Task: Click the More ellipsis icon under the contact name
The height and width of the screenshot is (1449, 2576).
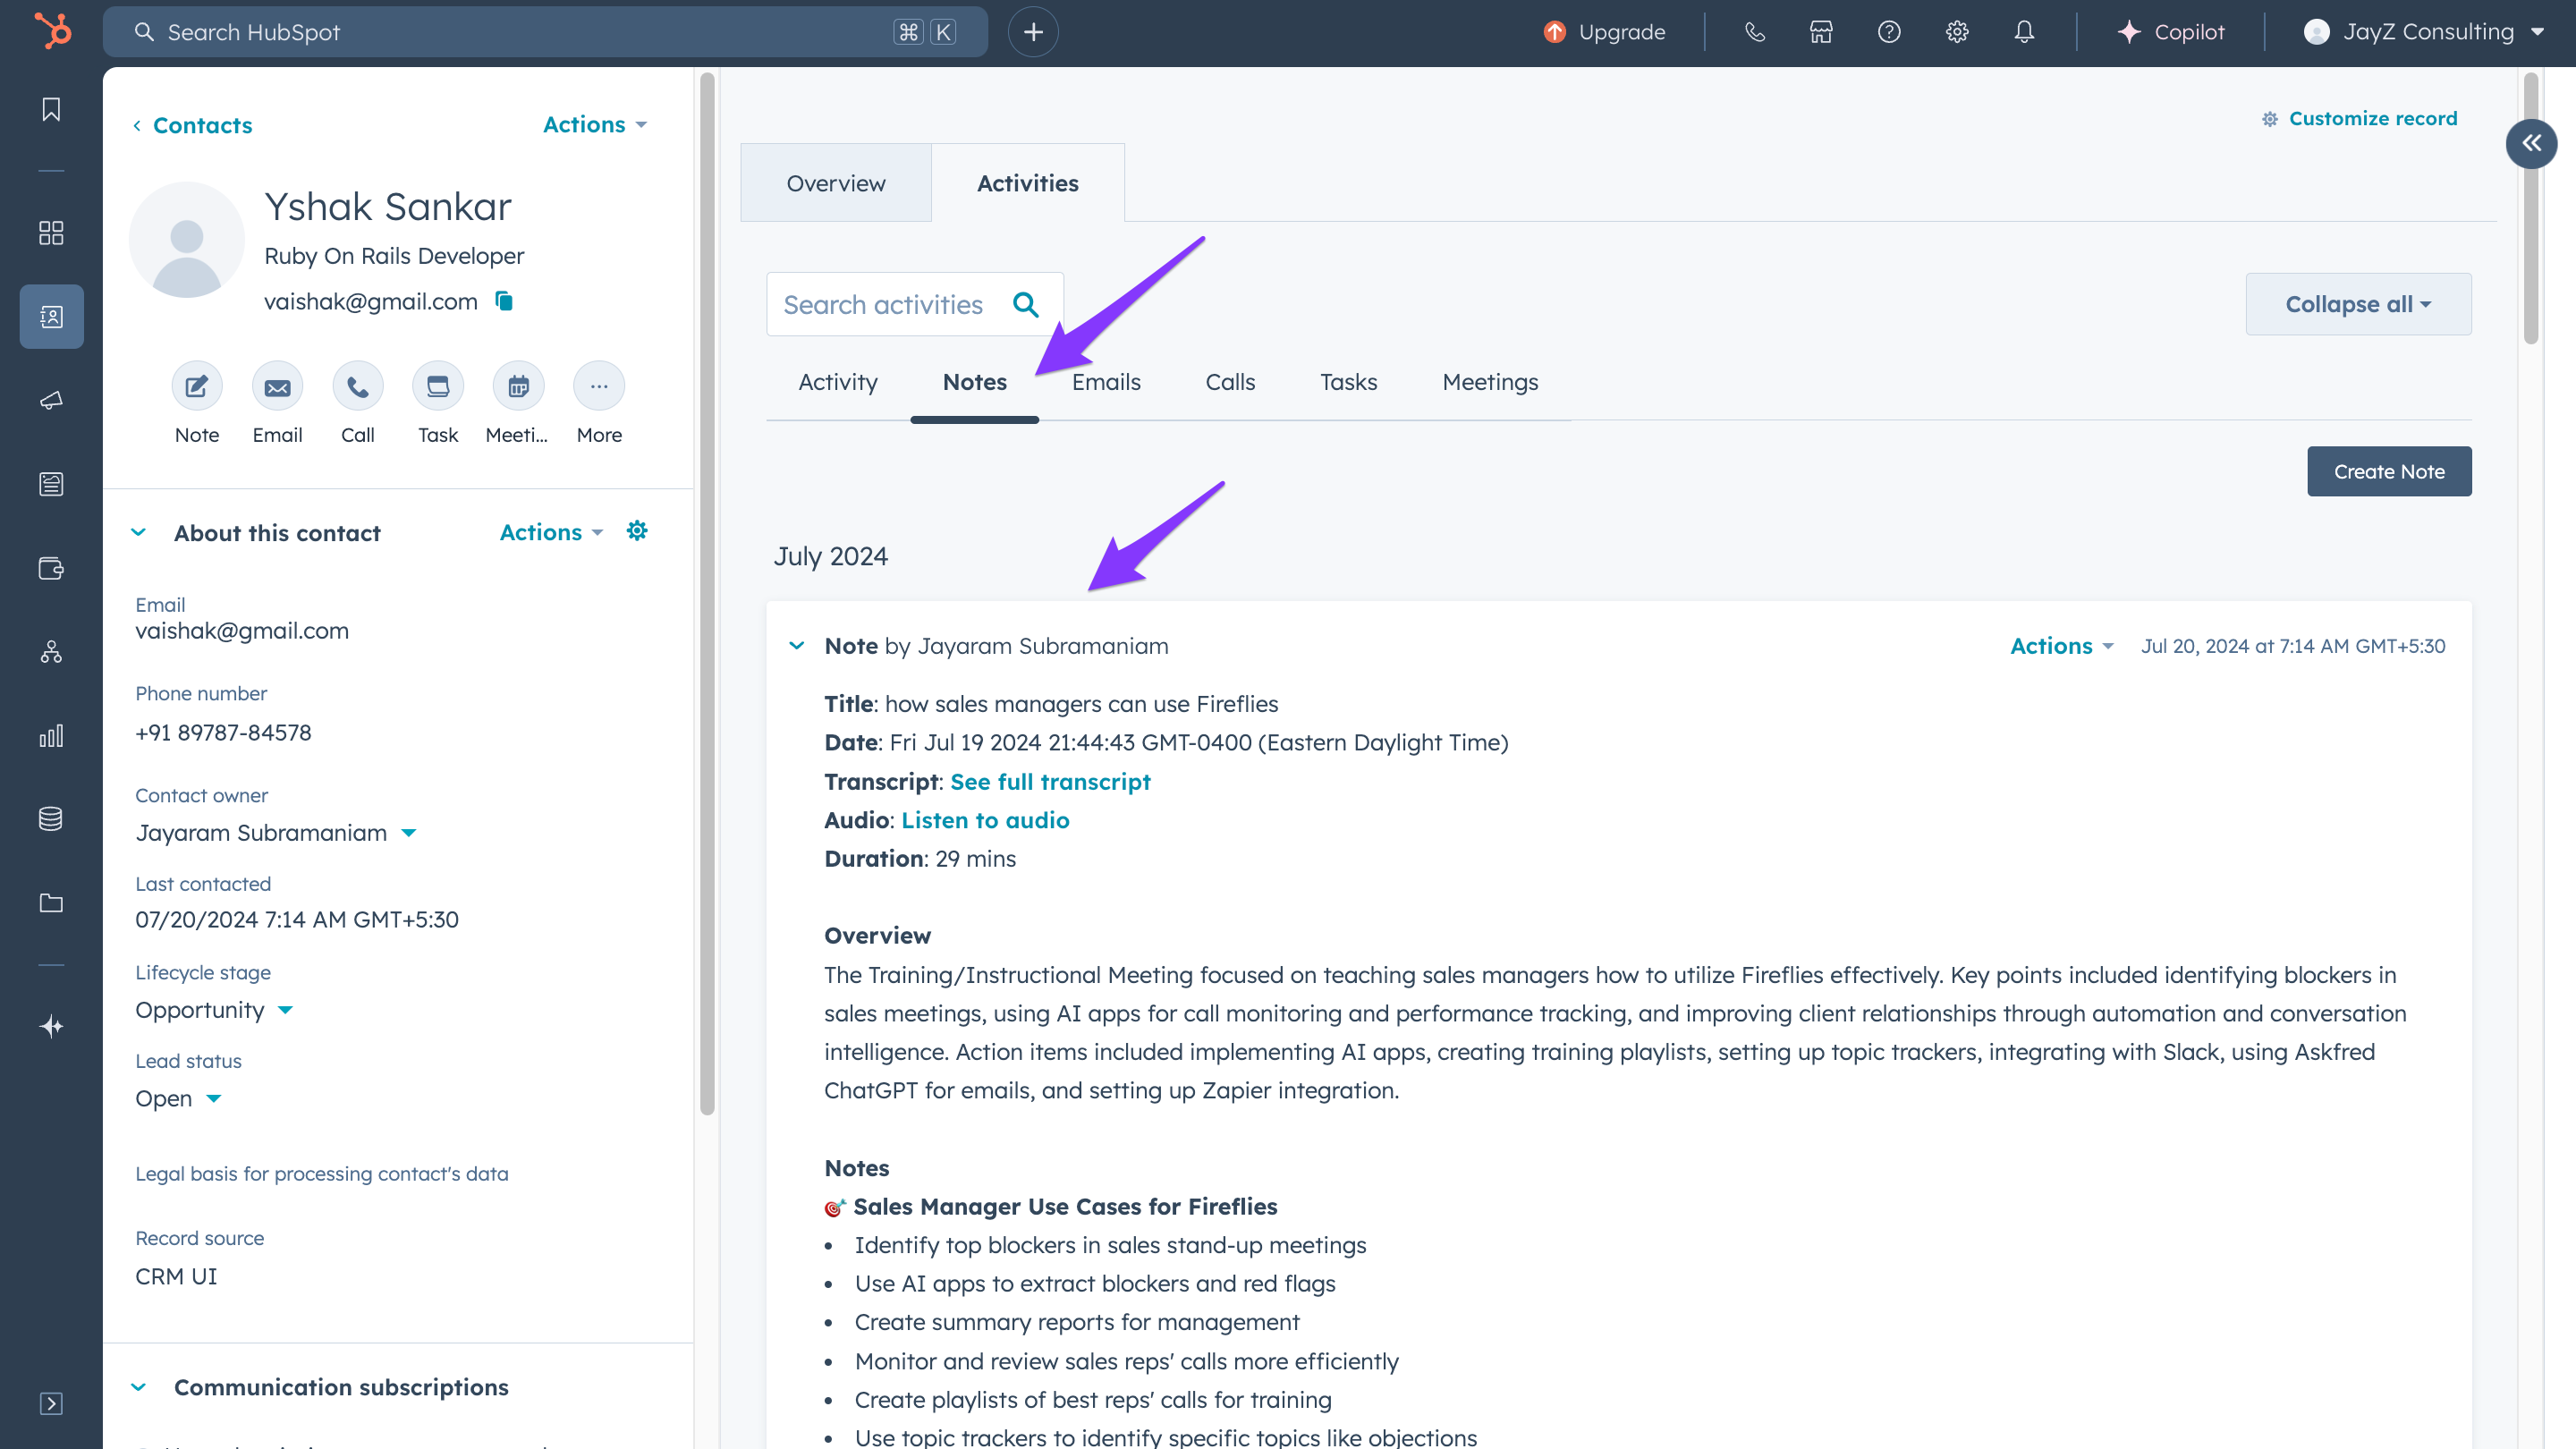Action: (x=599, y=386)
